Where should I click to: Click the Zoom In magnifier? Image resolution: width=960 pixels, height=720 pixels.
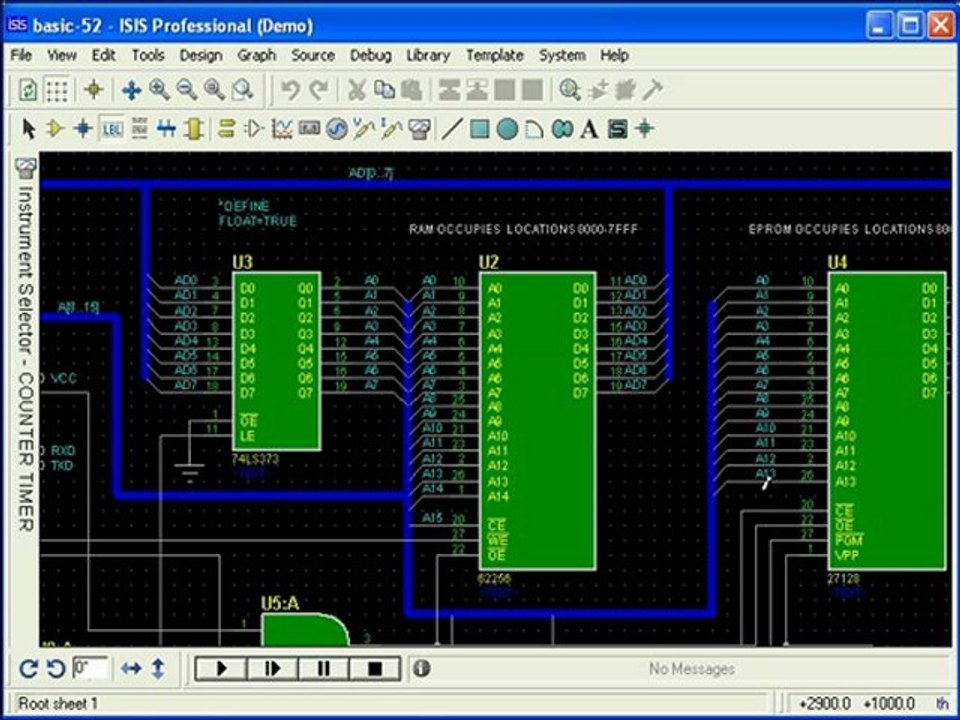click(x=159, y=90)
